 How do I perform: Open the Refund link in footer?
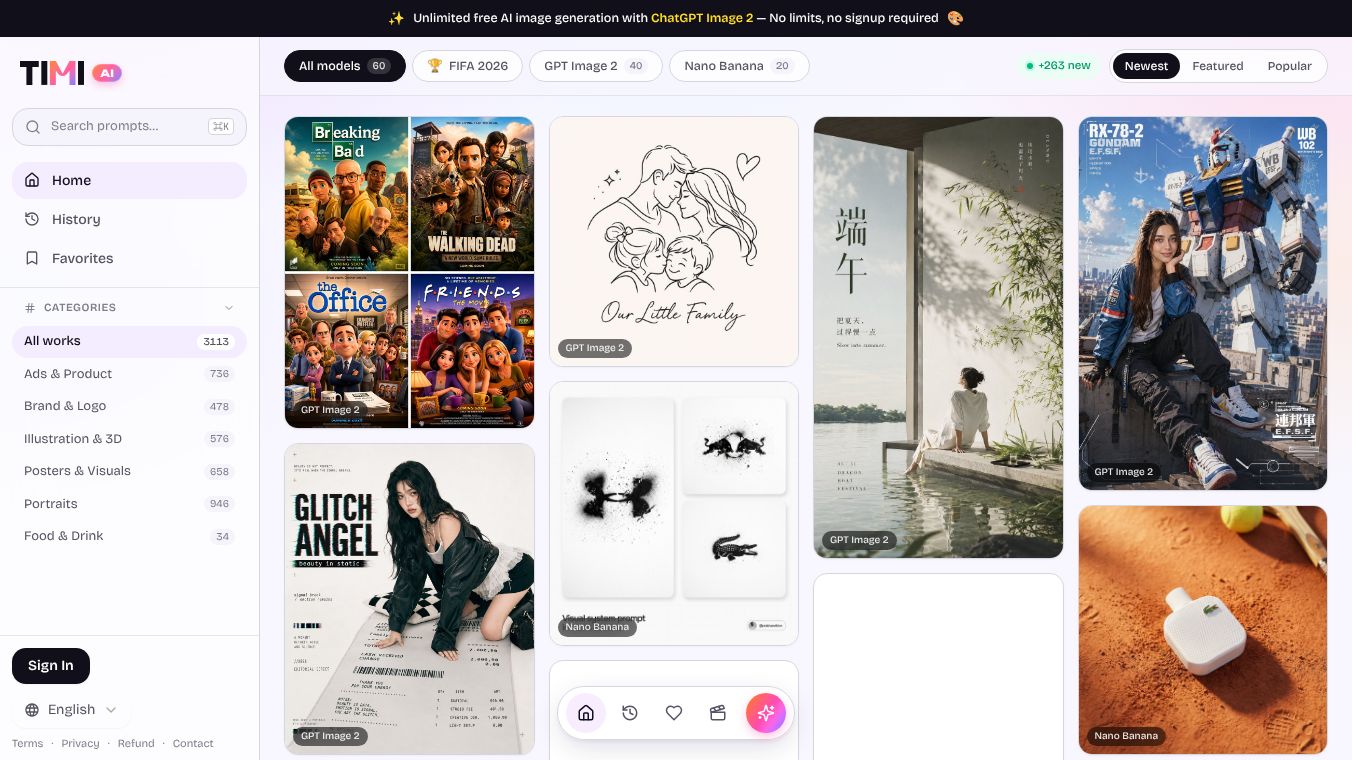(x=136, y=743)
